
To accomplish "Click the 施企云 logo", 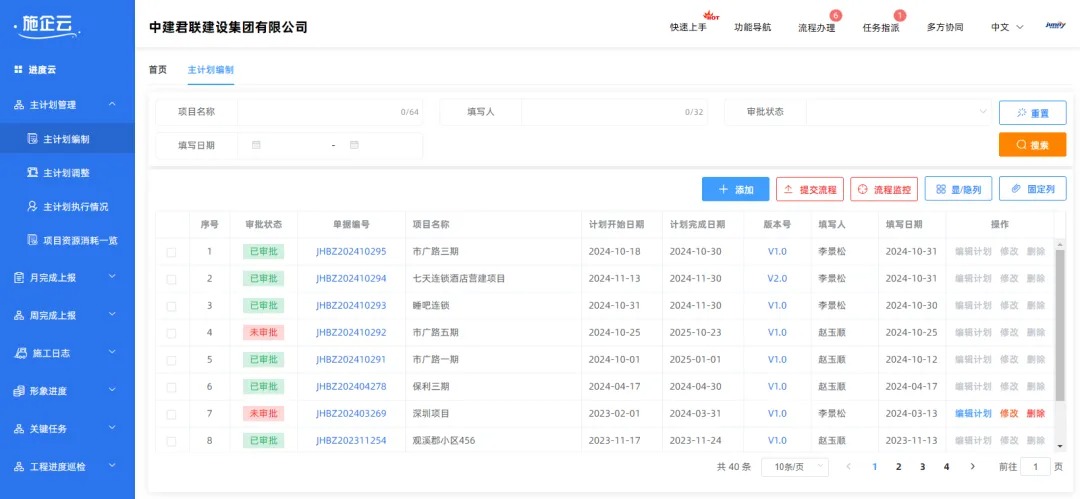I will click(x=47, y=26).
